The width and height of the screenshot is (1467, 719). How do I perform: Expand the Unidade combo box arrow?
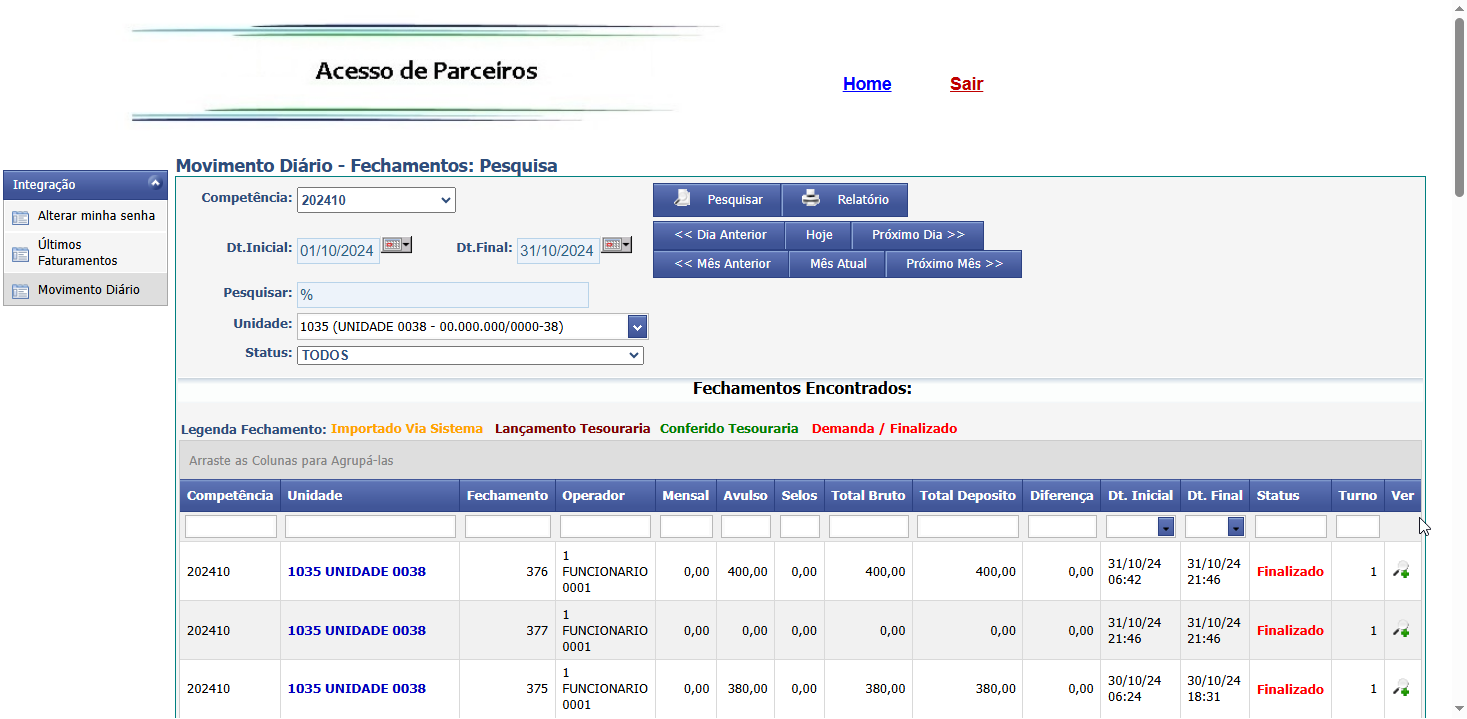(x=637, y=326)
